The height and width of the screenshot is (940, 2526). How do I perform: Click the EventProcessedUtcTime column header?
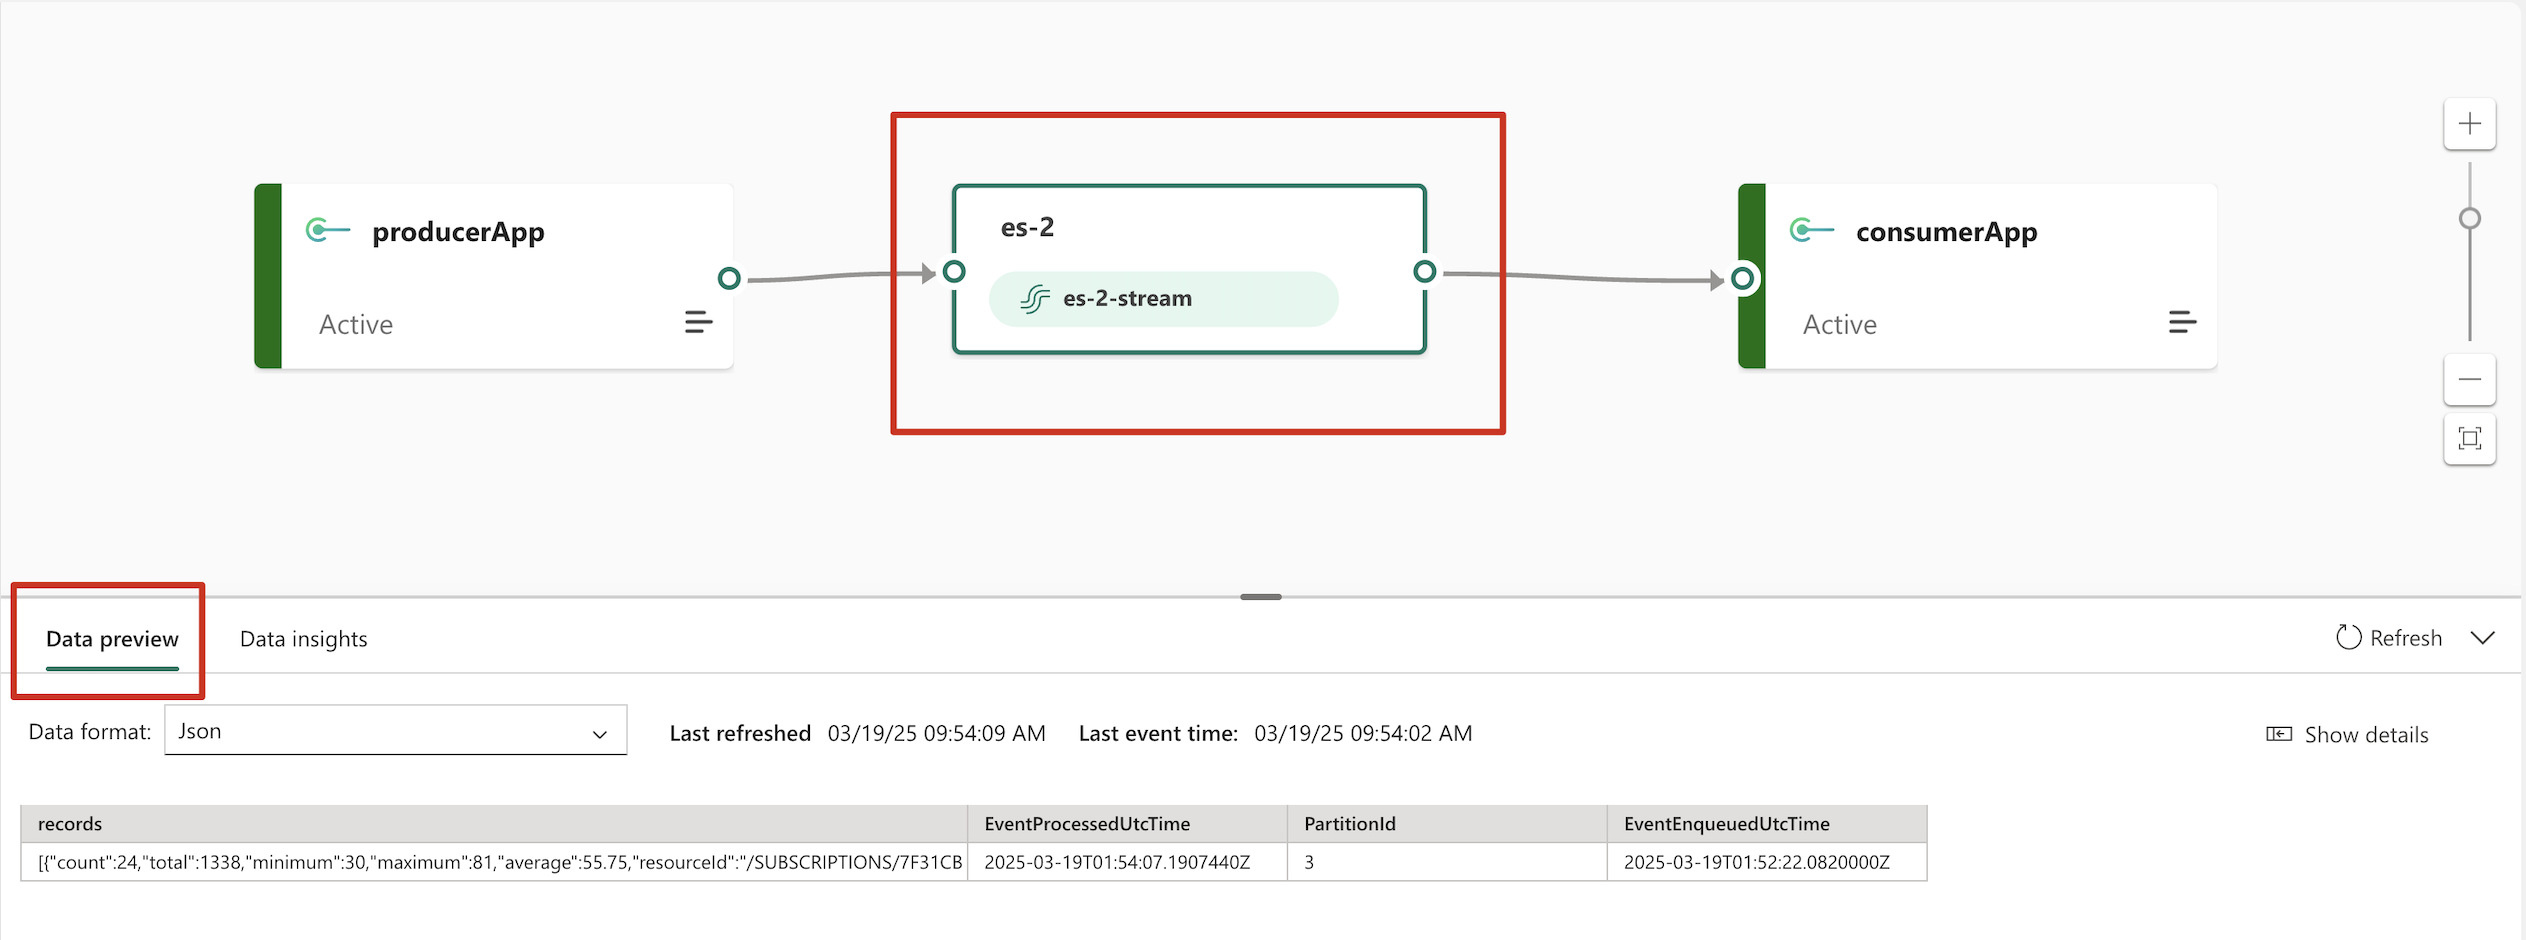(x=1127, y=824)
